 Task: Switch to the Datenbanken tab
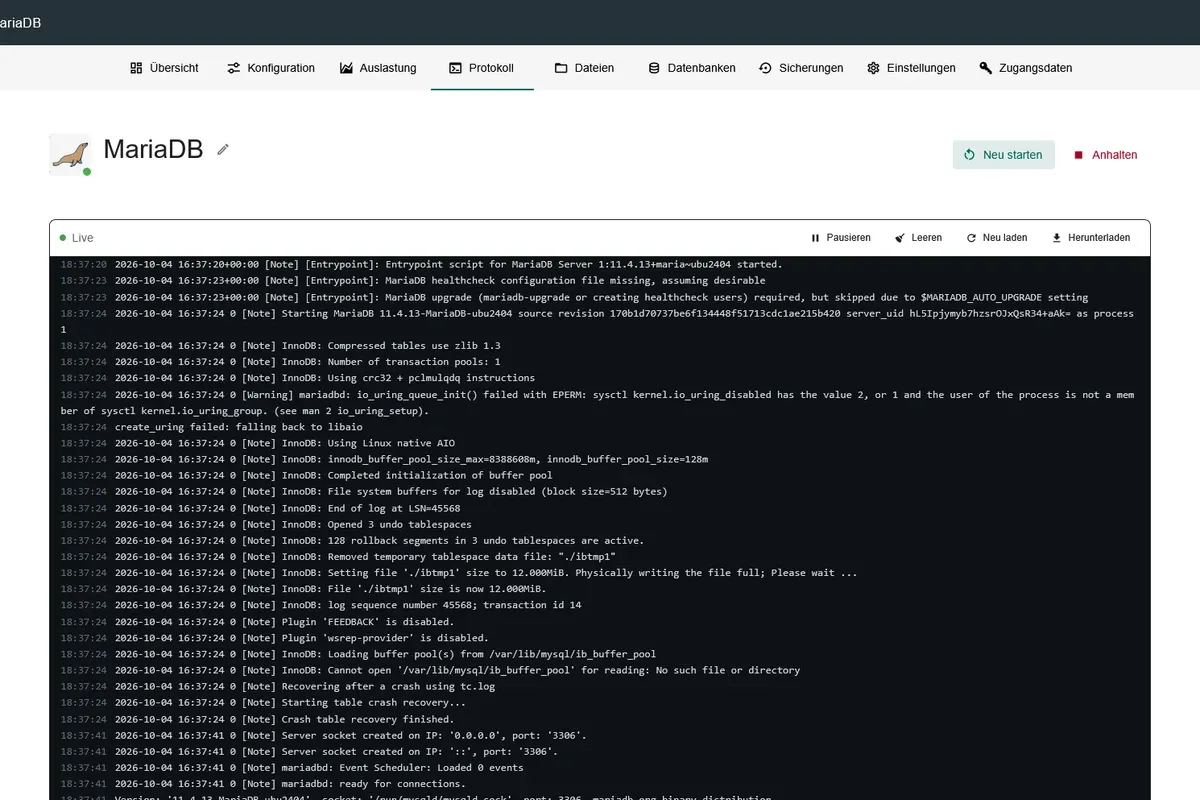coord(692,68)
